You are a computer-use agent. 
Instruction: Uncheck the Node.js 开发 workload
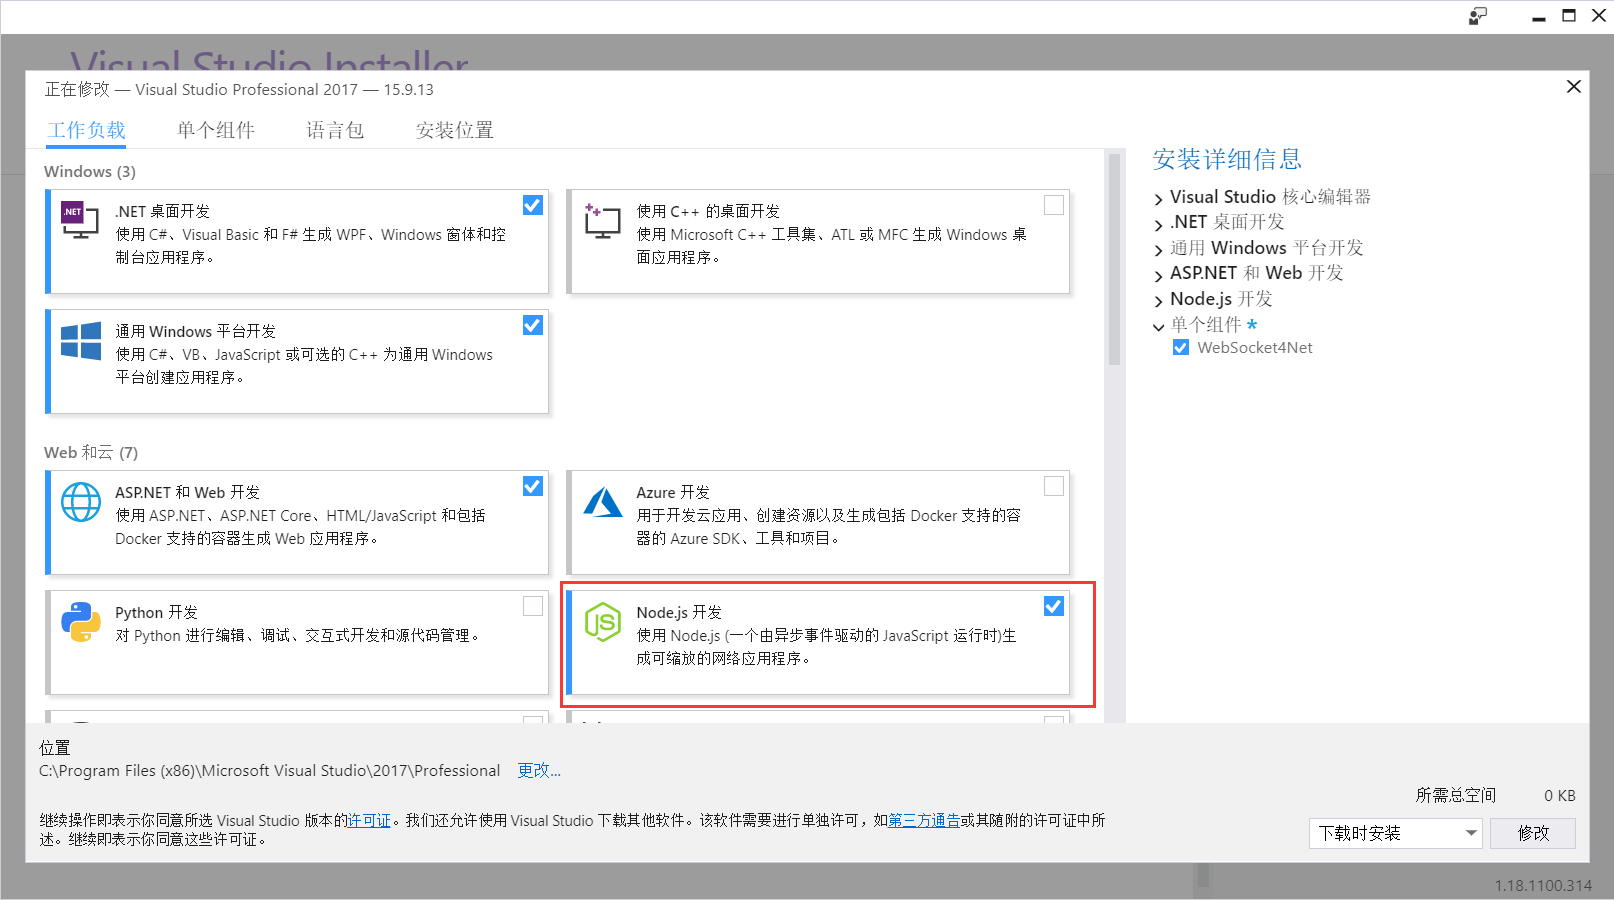click(x=1053, y=606)
